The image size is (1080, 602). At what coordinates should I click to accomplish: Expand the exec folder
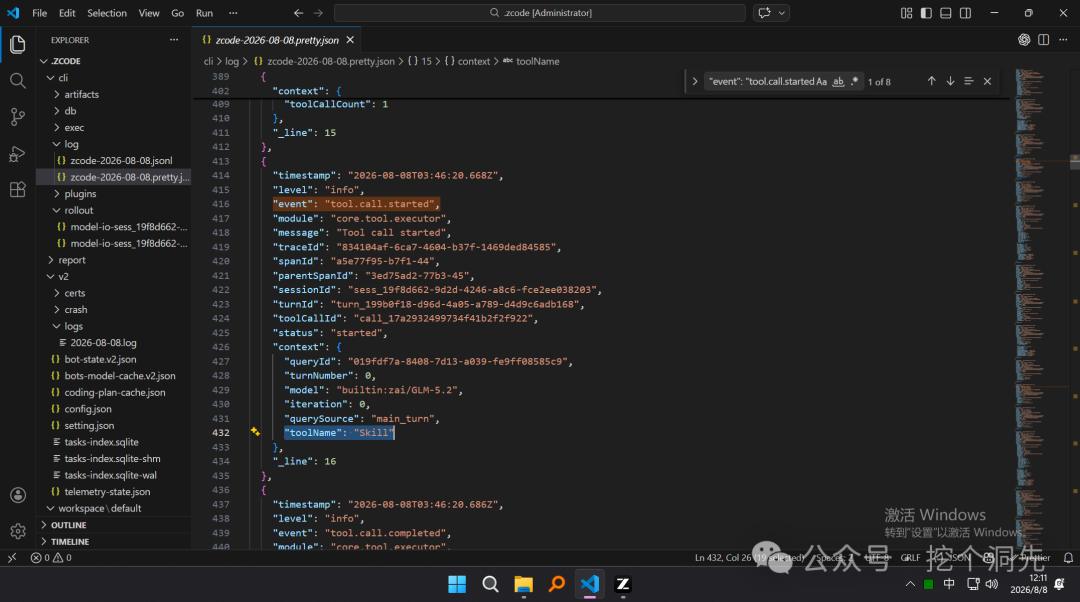point(56,127)
